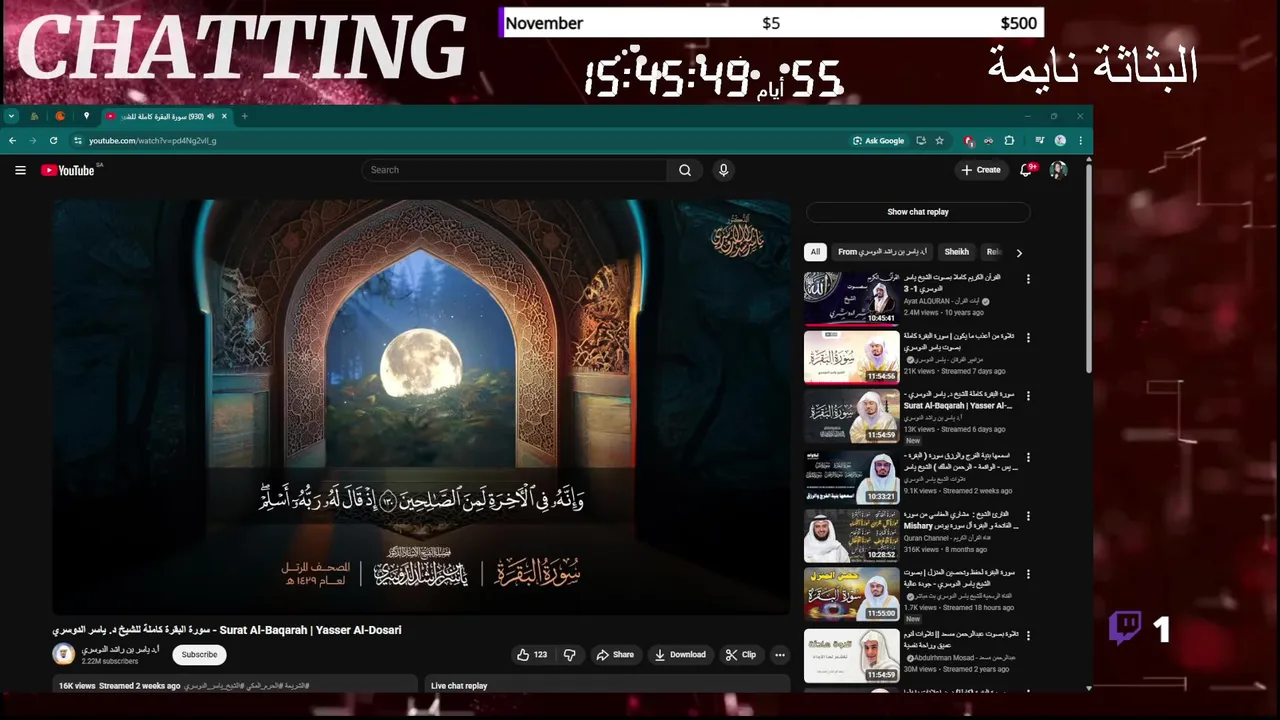
Task: Open YouTube notifications bell
Action: tap(1025, 170)
